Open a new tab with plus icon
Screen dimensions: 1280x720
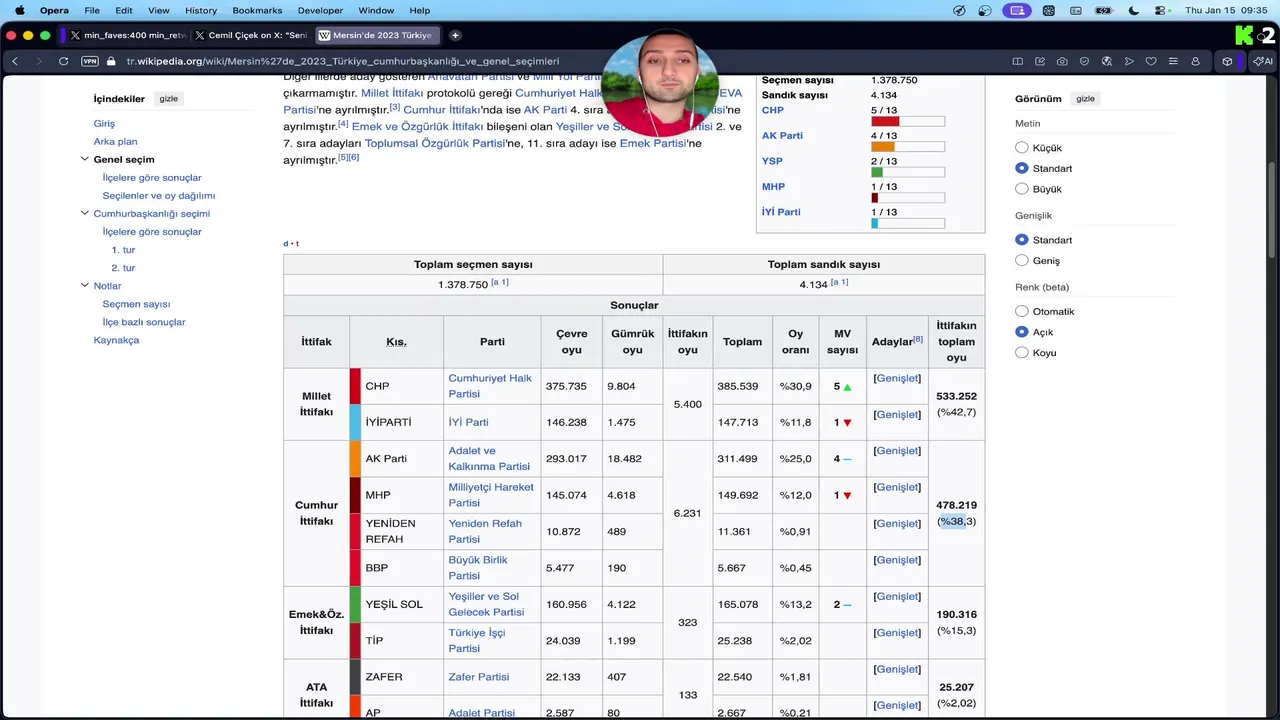point(455,35)
